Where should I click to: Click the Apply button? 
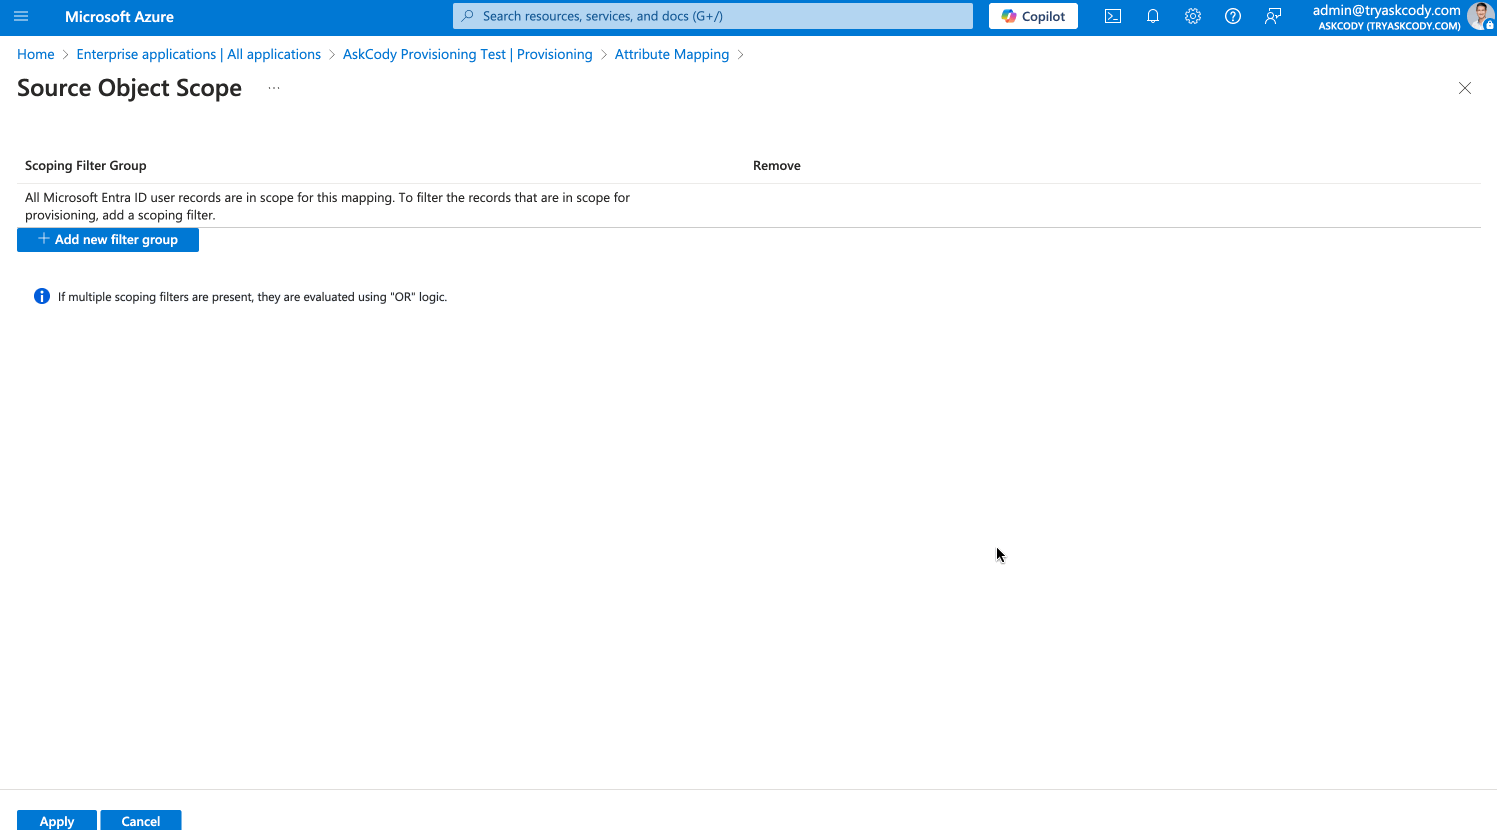pyautogui.click(x=57, y=820)
